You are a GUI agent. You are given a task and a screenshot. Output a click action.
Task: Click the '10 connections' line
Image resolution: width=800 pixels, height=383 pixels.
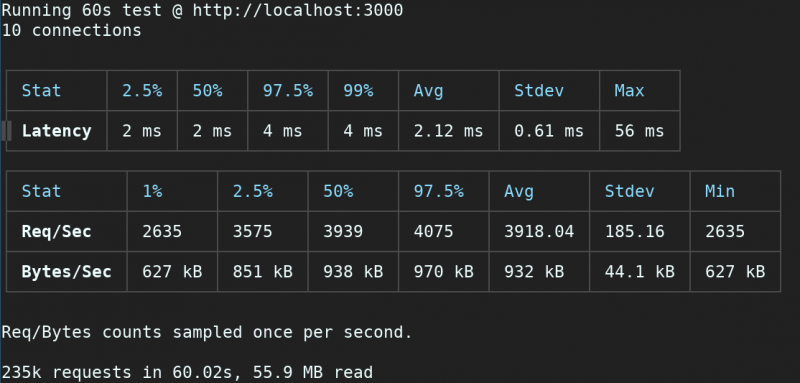pos(71,31)
